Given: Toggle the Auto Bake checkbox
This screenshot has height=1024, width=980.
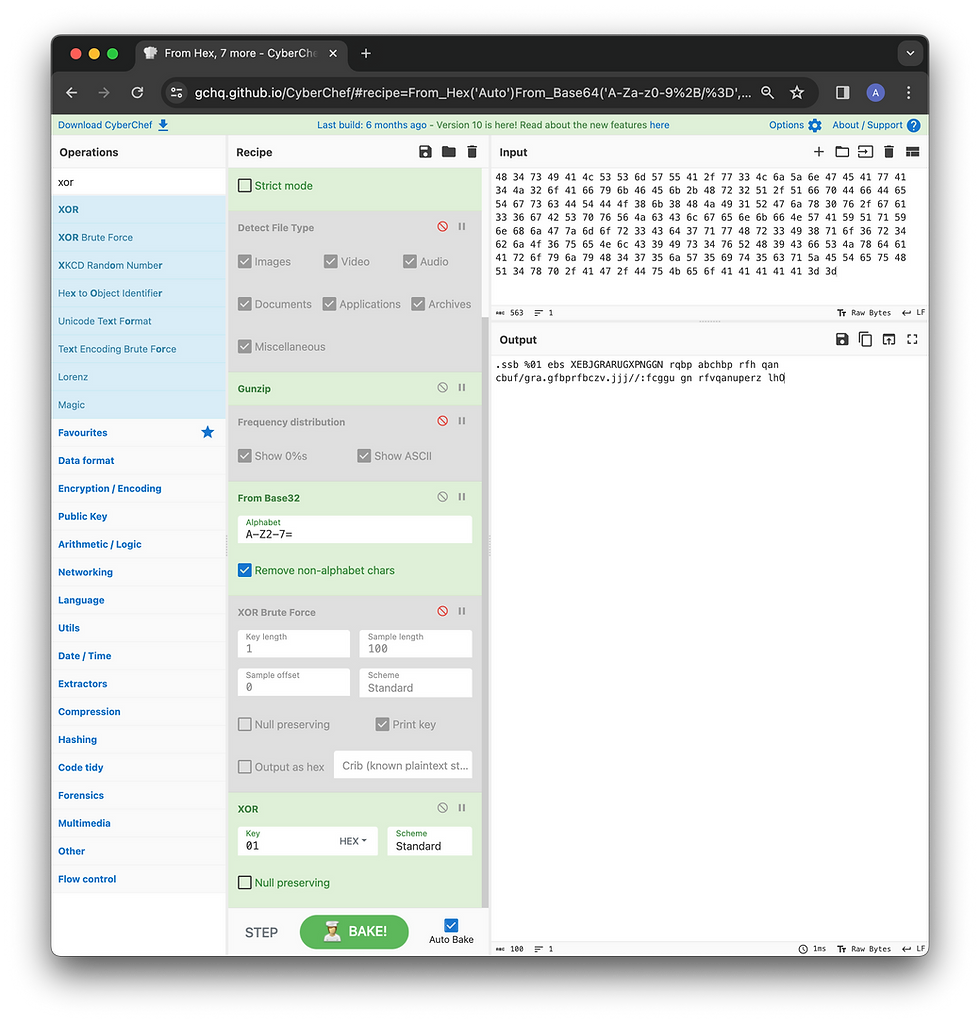Looking at the screenshot, I should (451, 925).
